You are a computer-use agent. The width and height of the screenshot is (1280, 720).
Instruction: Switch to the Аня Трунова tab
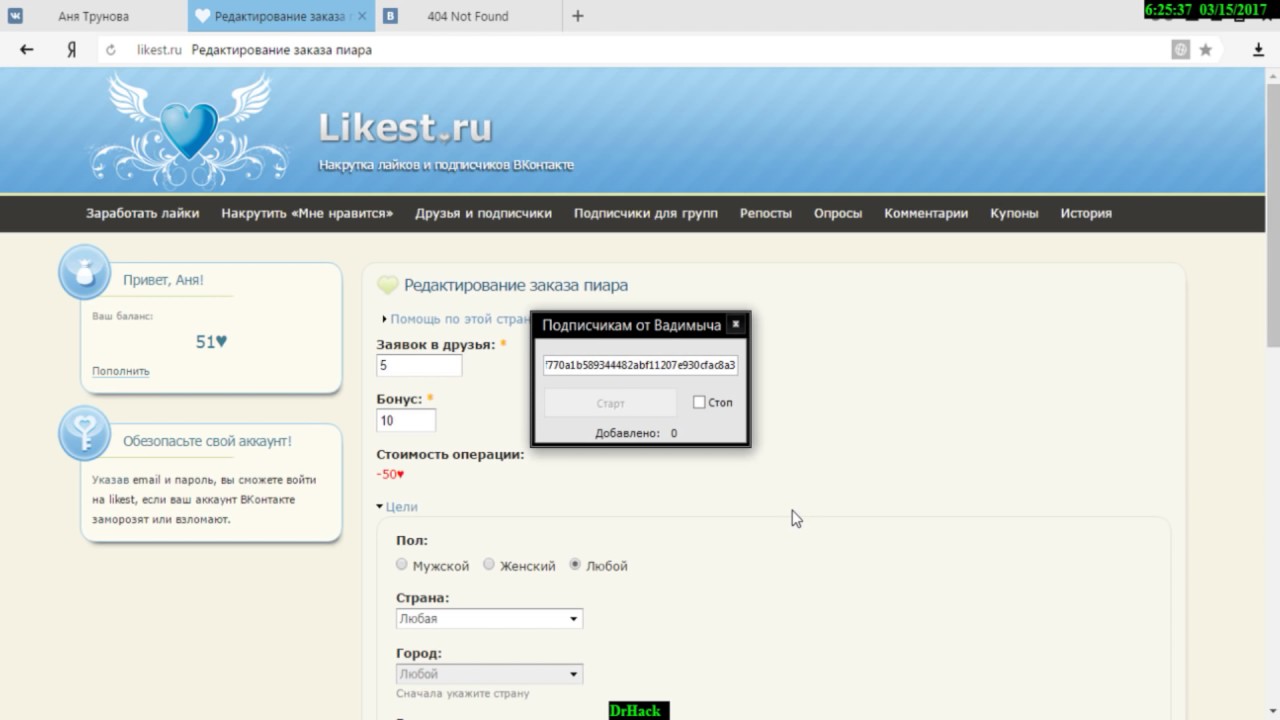93,16
